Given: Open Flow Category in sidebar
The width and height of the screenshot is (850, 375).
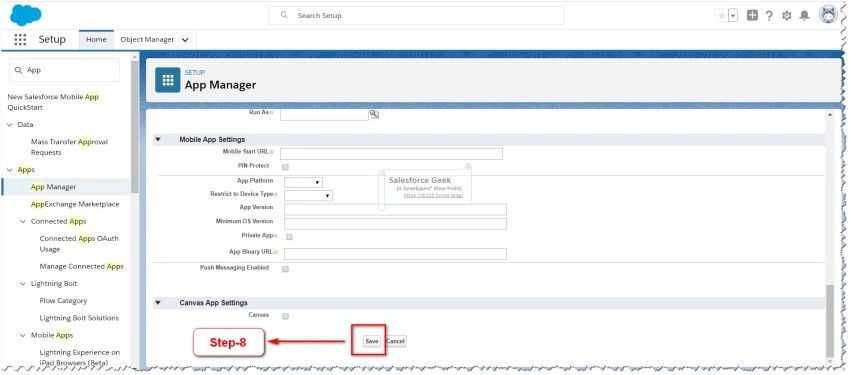Looking at the screenshot, I should (63, 301).
